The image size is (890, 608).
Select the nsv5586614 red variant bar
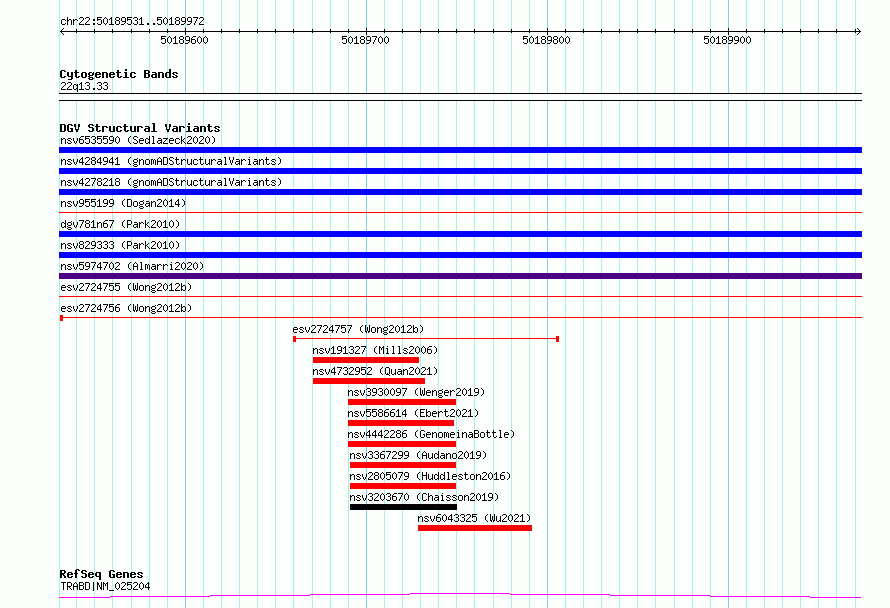(x=401, y=423)
